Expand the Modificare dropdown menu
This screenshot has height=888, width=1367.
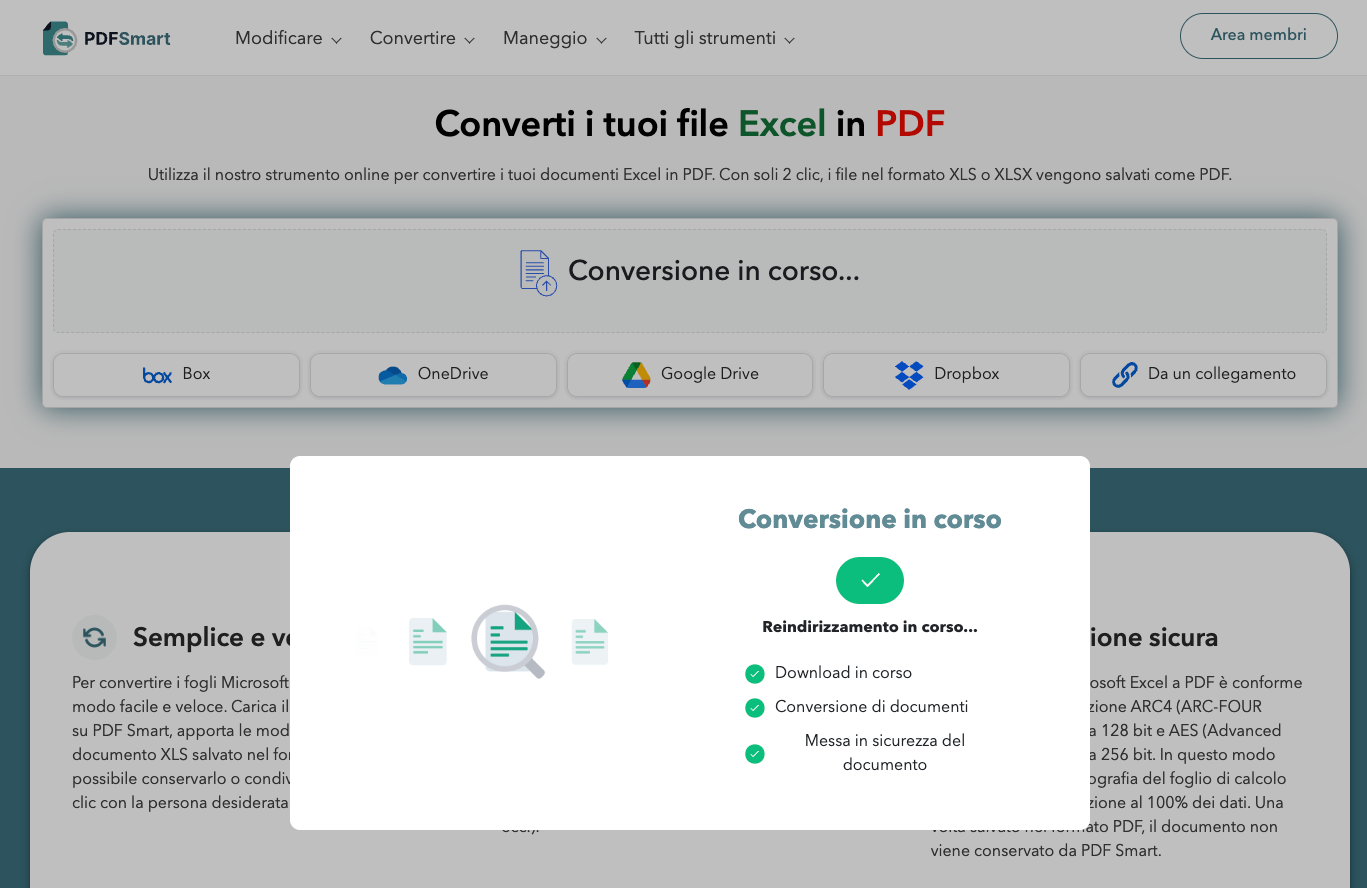coord(288,38)
